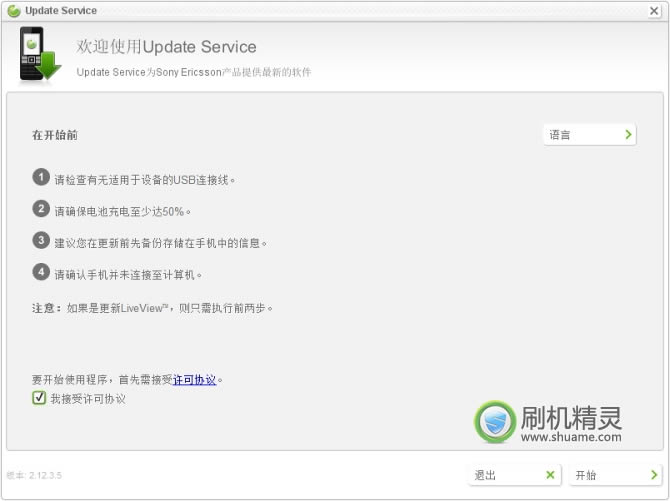
Task: Click the Sony Ericsson logo in title bar
Action: click(14, 11)
